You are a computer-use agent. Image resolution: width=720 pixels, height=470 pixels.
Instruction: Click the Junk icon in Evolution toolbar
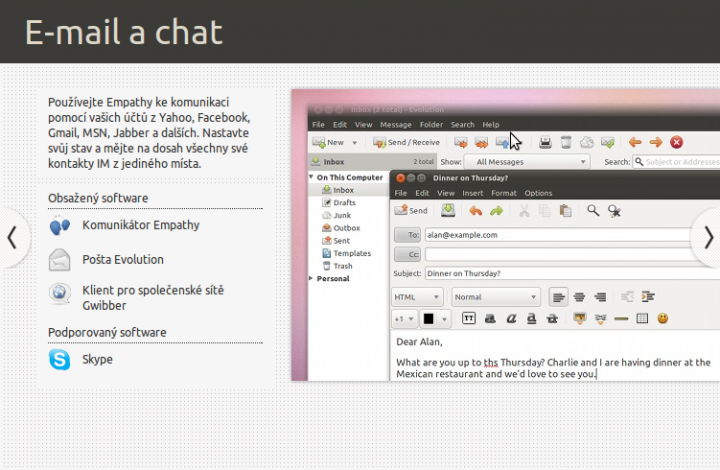586,143
